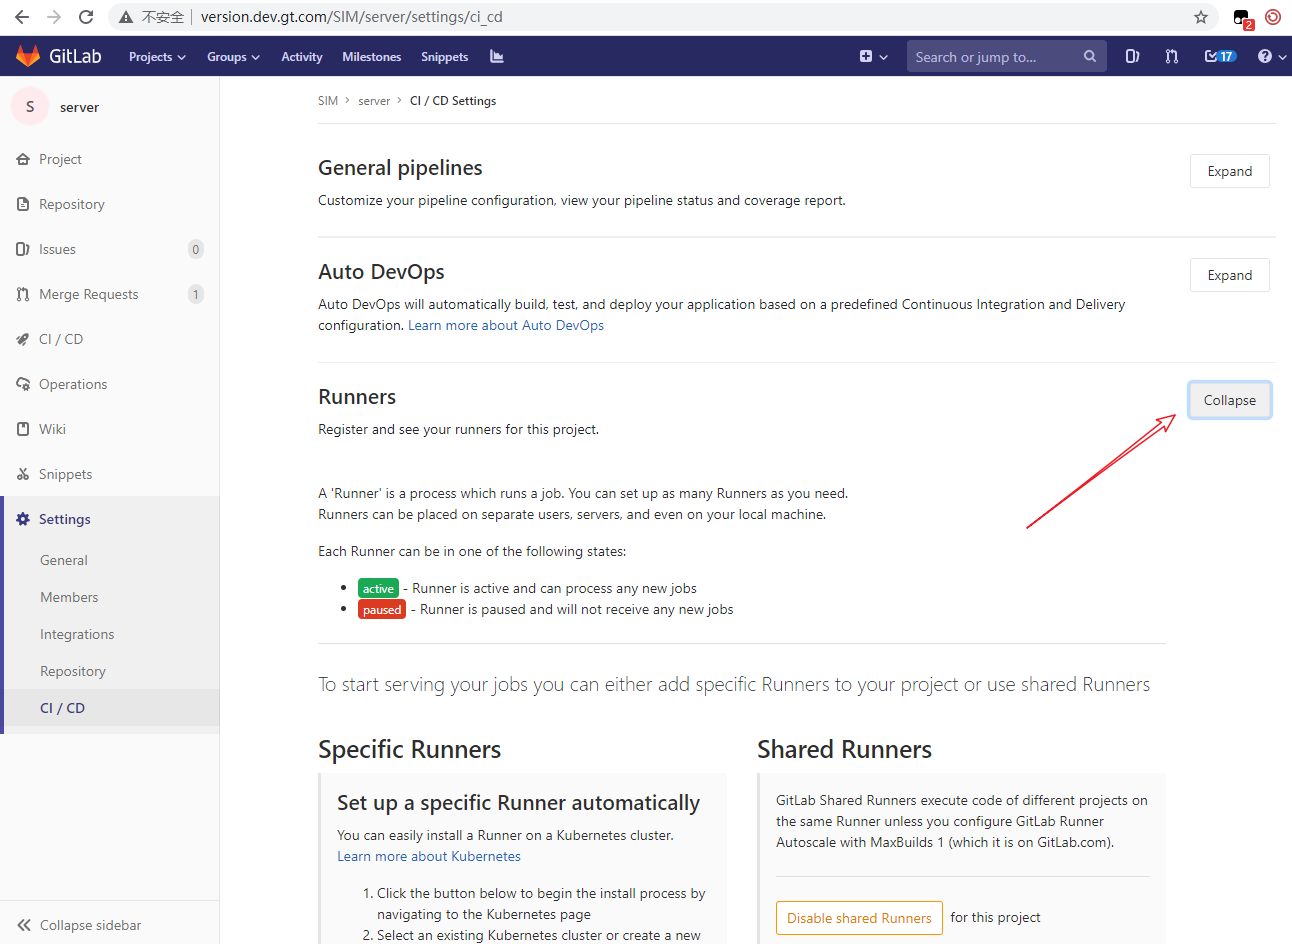Expand the General pipelines section

click(1229, 171)
